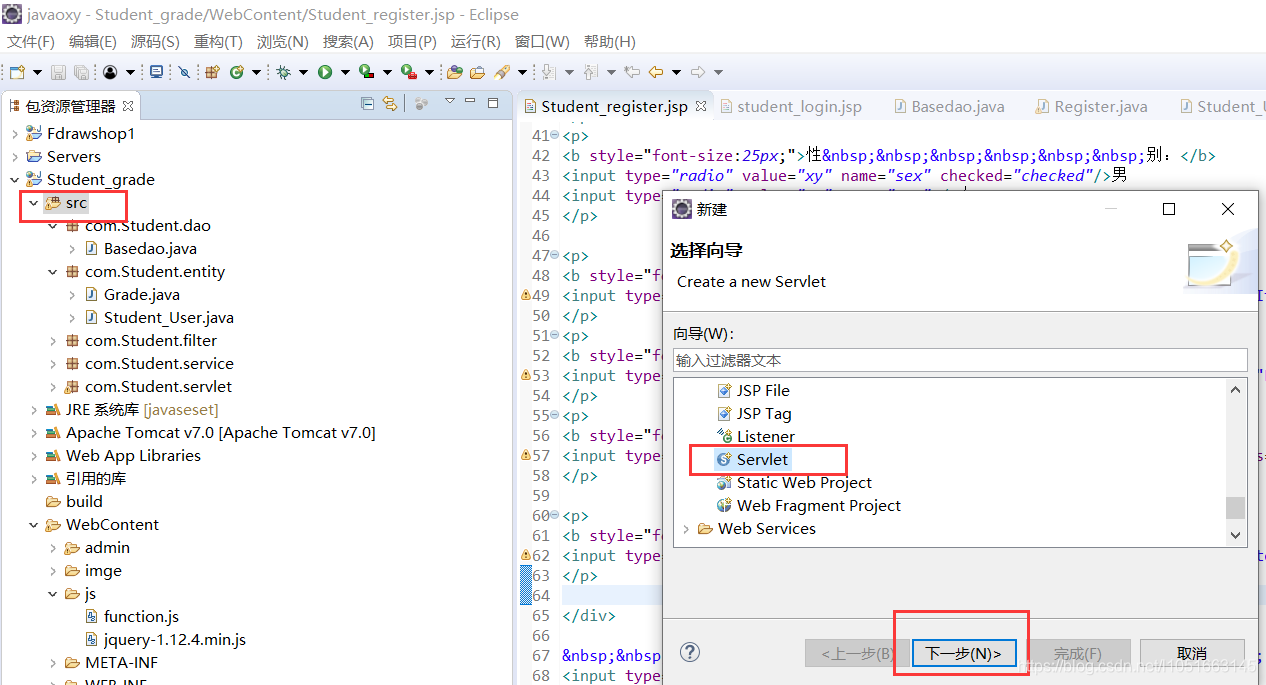Screen dimensions: 1266x685
Task: Click the 完成(F) finish button
Action: (x=1078, y=654)
